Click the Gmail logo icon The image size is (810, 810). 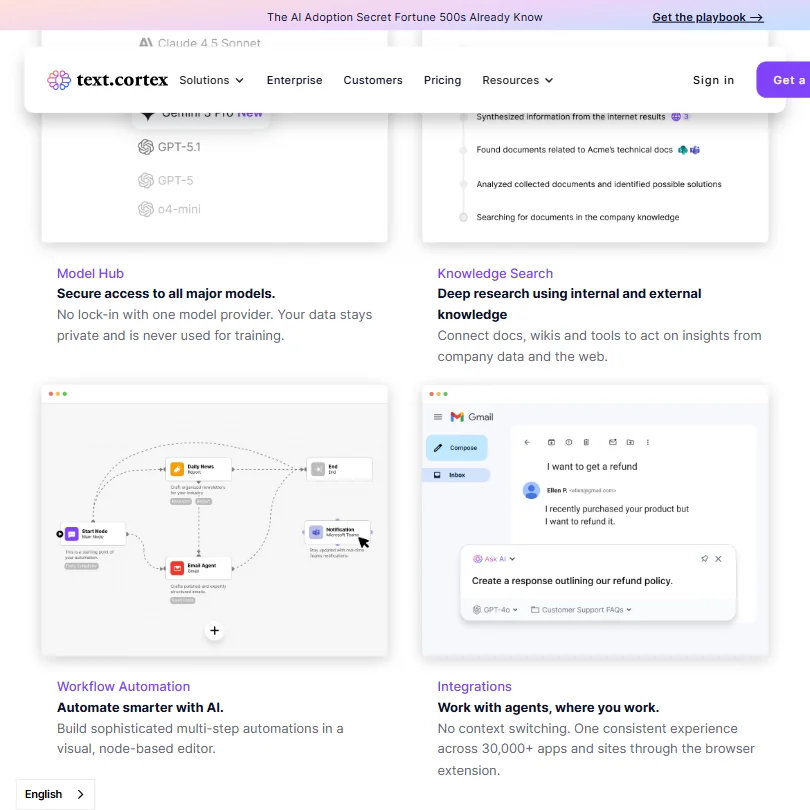pyautogui.click(x=457, y=417)
